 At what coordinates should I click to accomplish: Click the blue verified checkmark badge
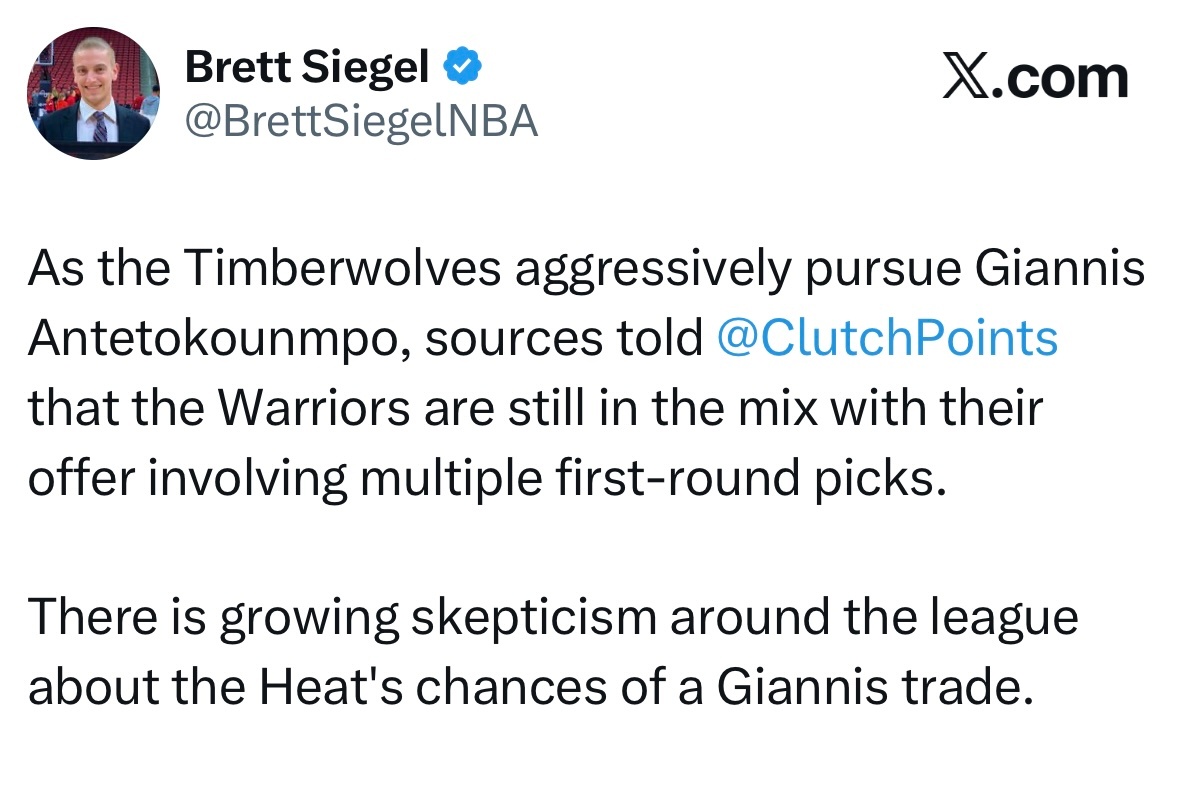click(463, 68)
